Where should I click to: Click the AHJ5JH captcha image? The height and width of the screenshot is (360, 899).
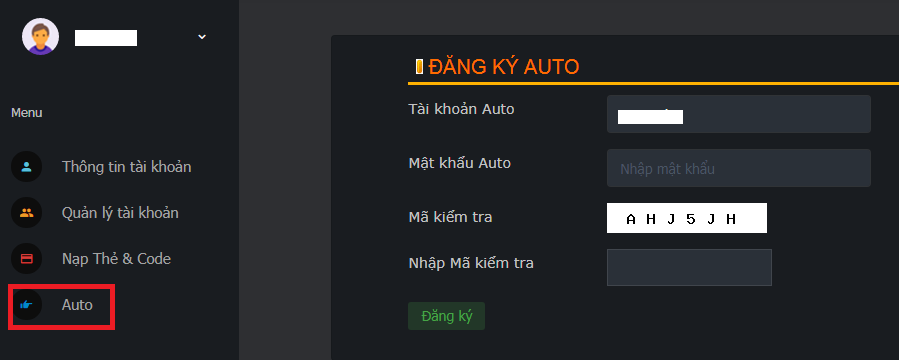coord(686,218)
